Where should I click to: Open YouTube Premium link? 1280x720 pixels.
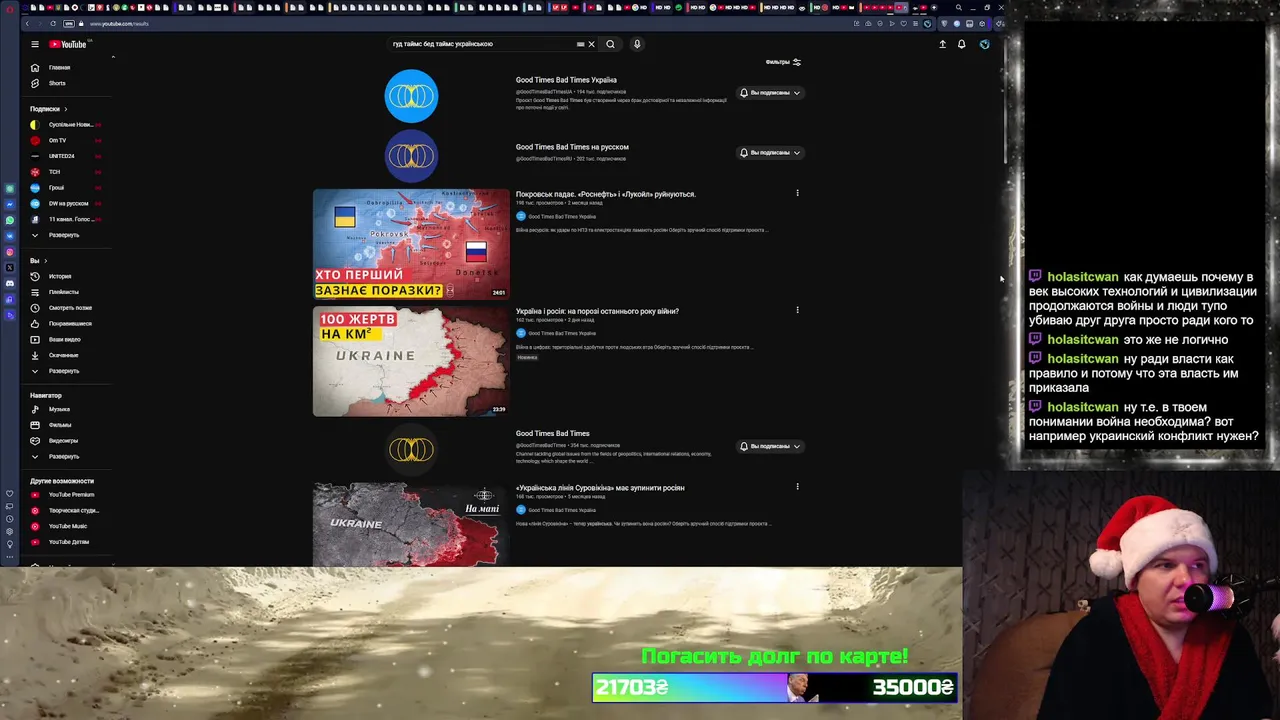coord(66,495)
